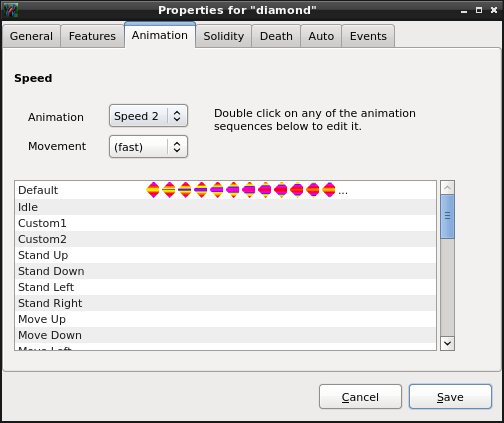Open the Solidity tab

point(224,36)
